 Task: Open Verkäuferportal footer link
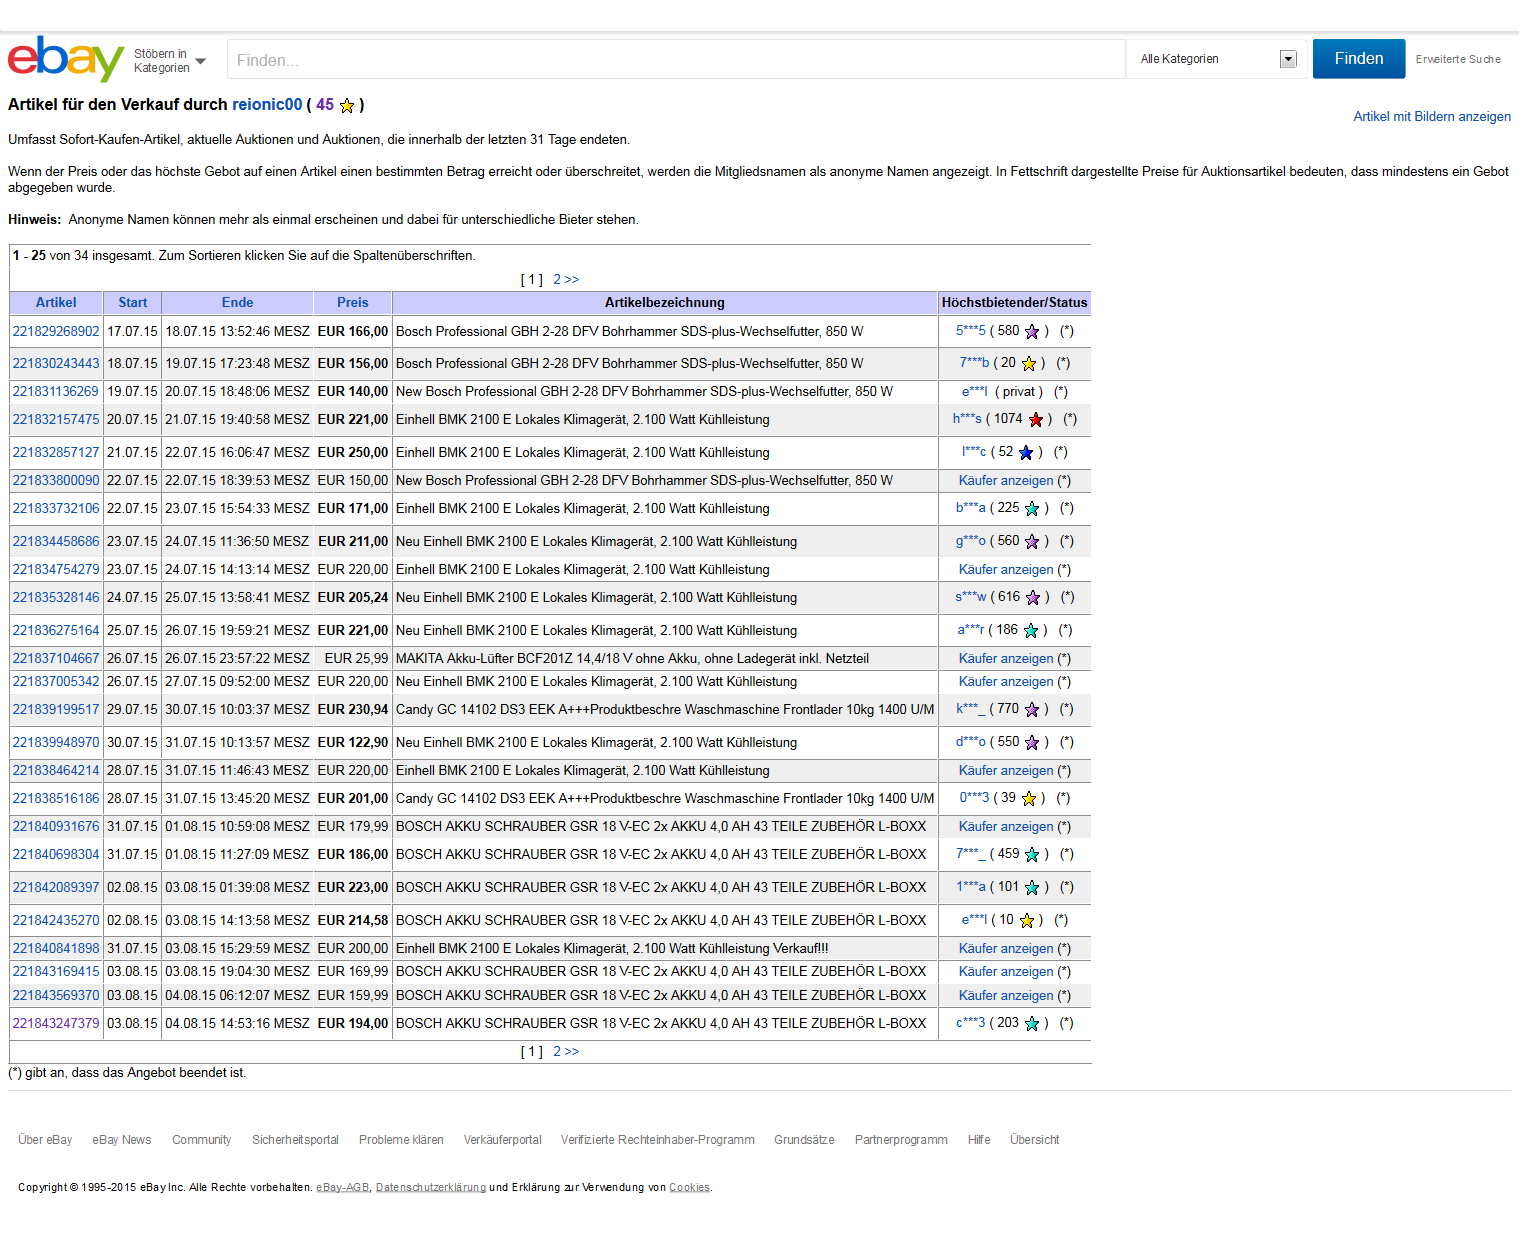click(x=502, y=1140)
